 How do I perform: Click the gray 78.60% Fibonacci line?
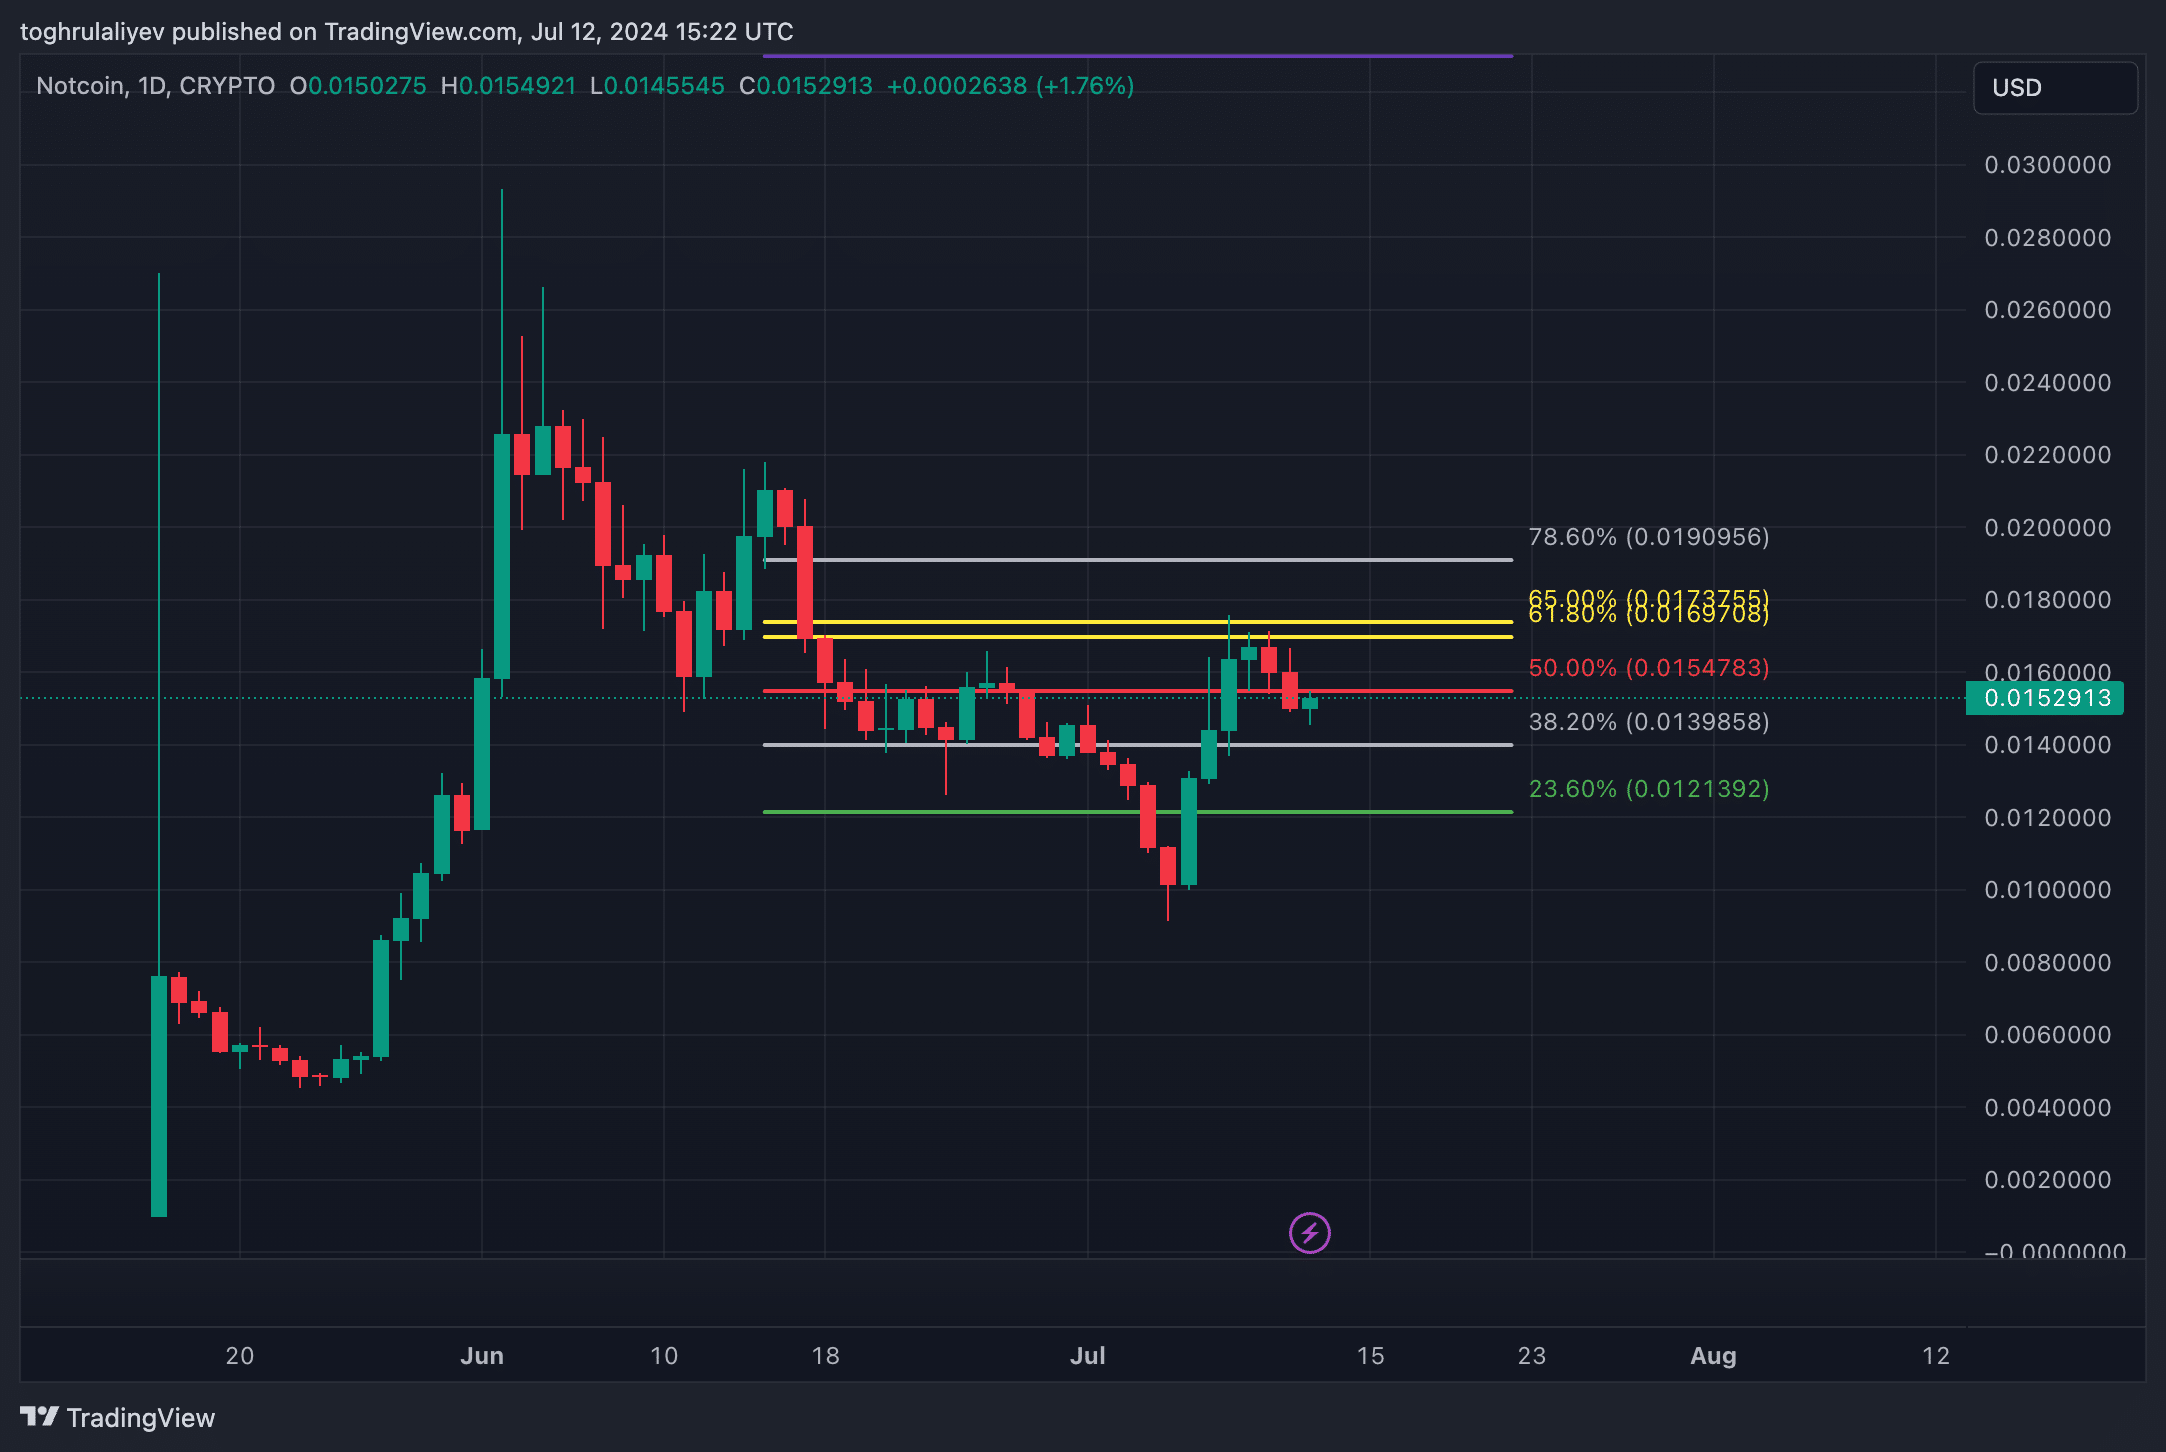coord(1138,560)
